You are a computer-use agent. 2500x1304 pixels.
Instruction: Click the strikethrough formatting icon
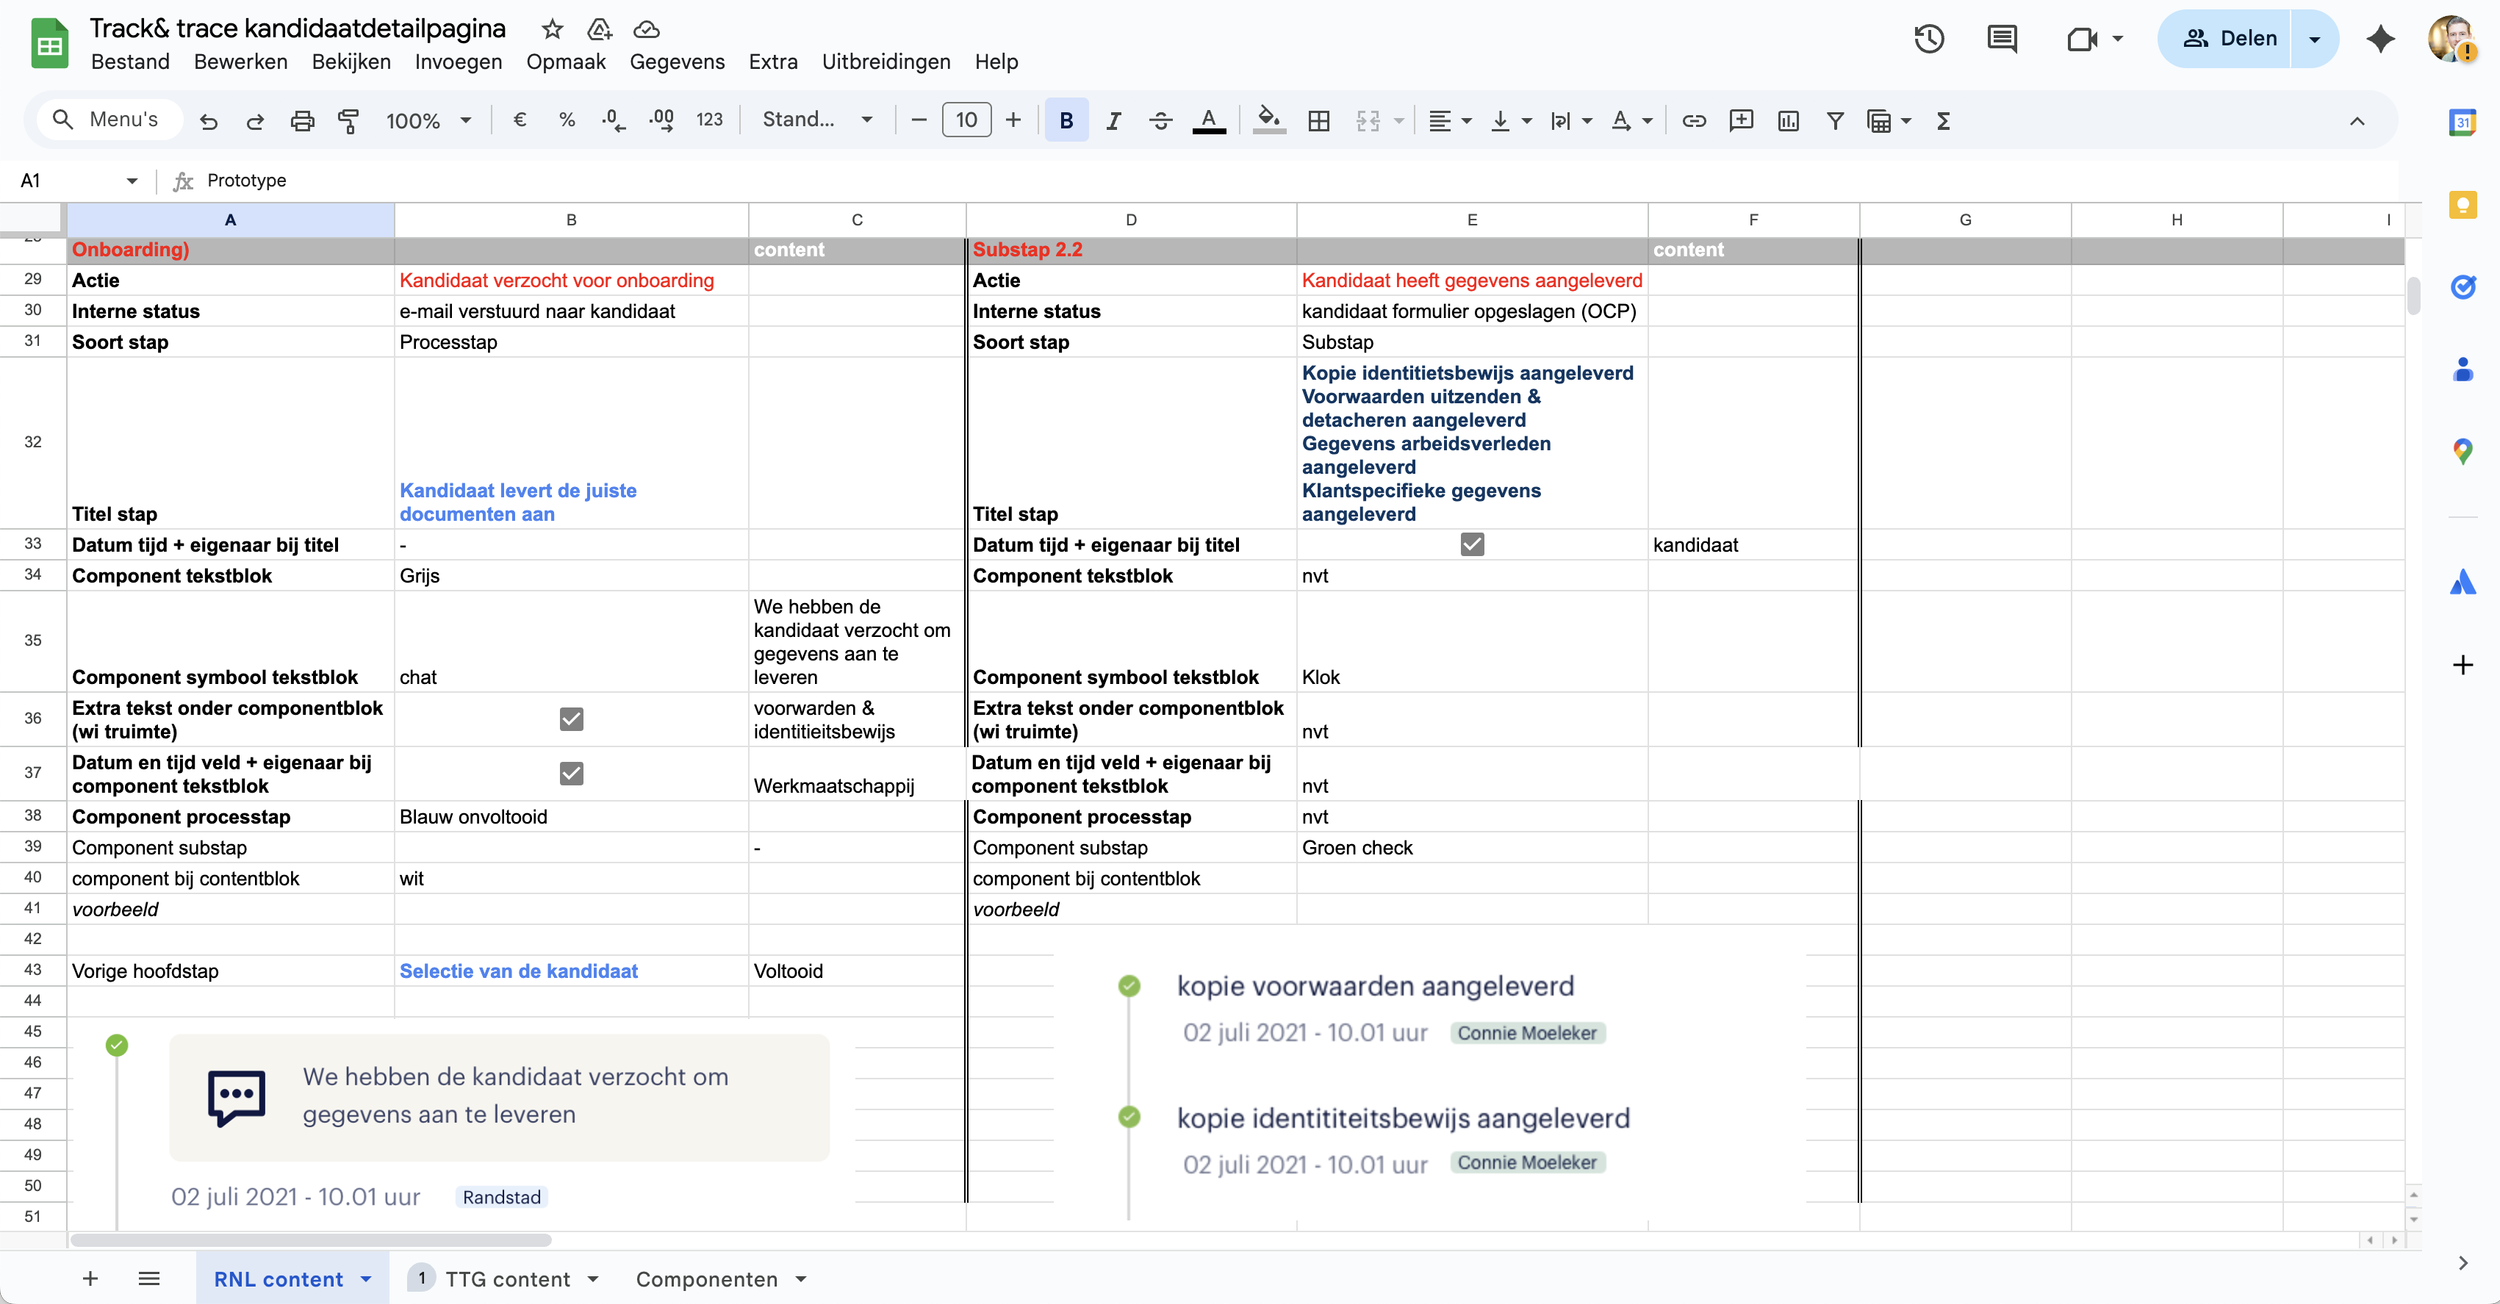coord(1160,121)
